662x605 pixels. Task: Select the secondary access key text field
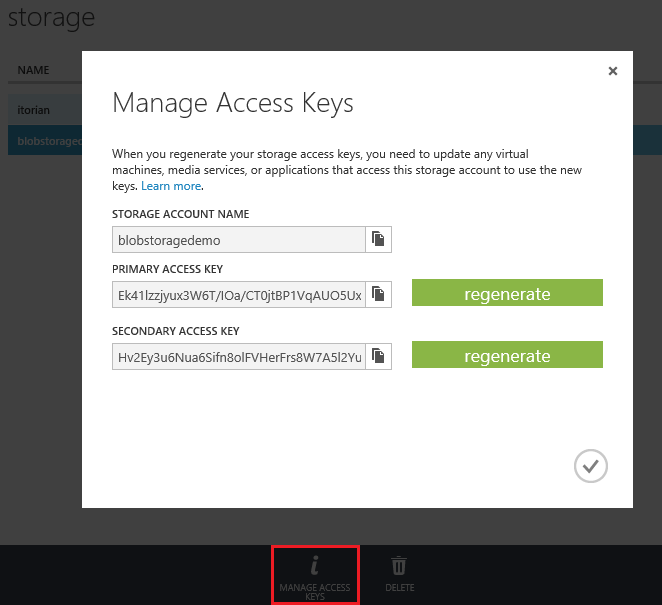(239, 356)
